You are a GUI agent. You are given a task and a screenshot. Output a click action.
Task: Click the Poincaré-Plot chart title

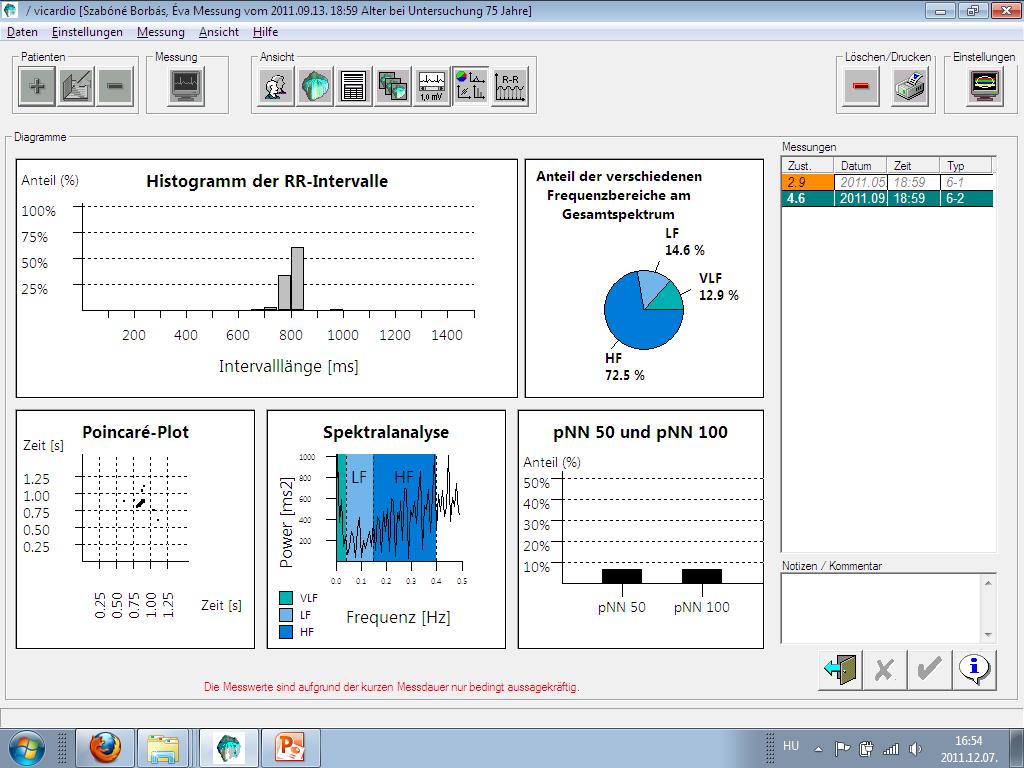135,432
